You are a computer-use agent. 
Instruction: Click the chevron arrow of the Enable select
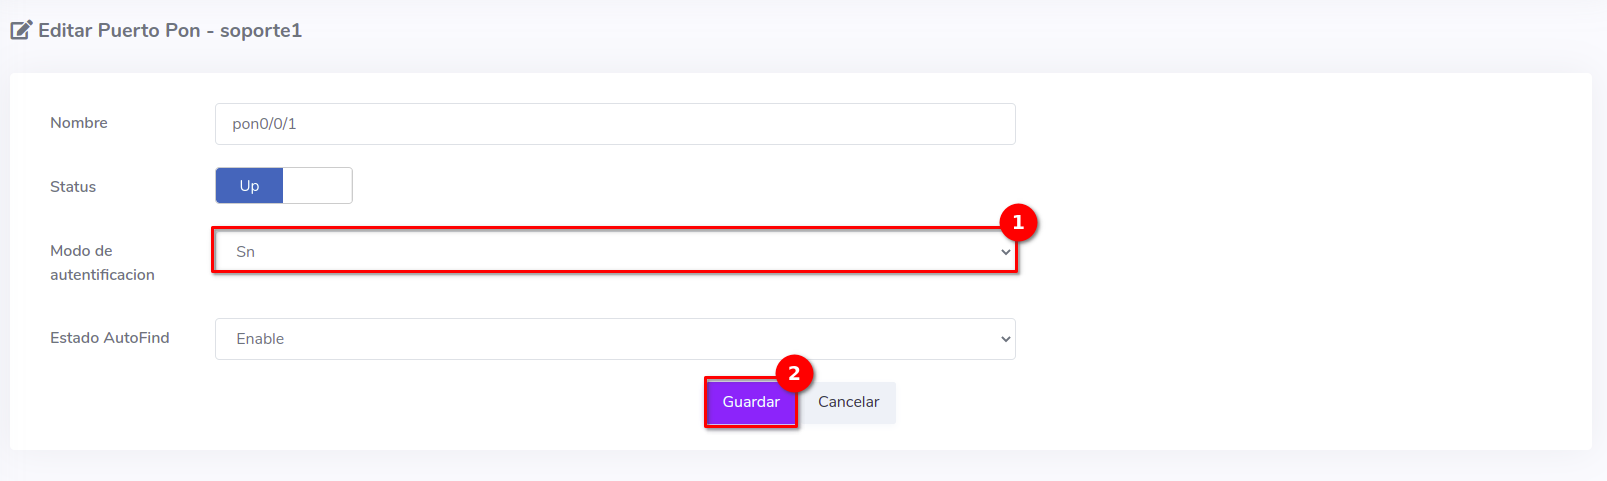[x=1005, y=339]
